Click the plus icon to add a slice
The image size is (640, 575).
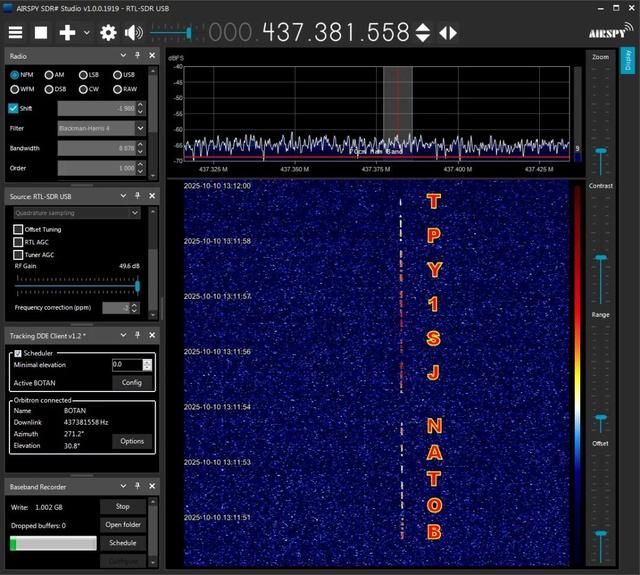(x=67, y=32)
